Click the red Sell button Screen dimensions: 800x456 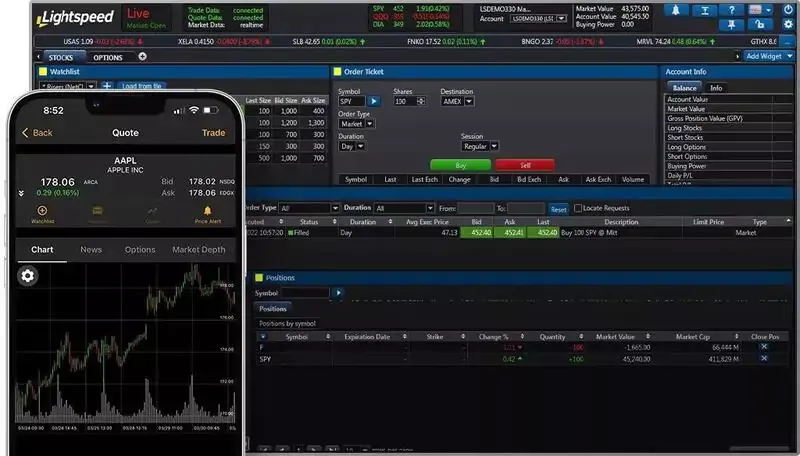coord(525,165)
